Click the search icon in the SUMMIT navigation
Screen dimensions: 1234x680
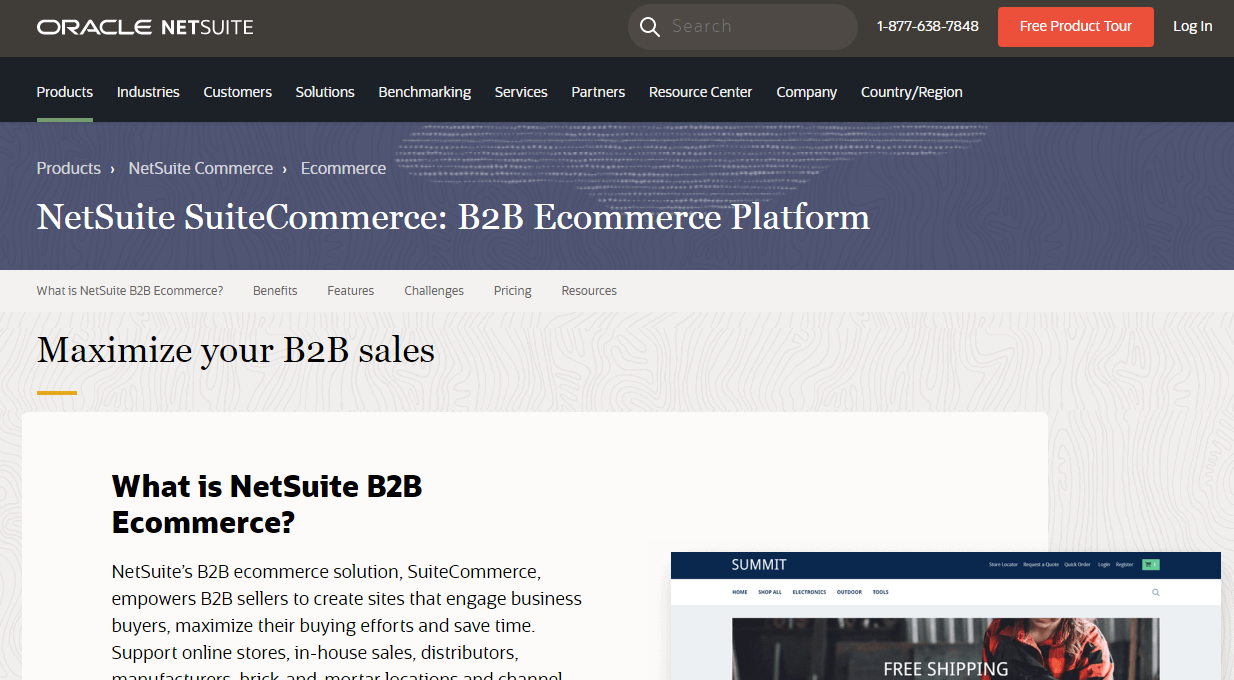(x=1156, y=592)
